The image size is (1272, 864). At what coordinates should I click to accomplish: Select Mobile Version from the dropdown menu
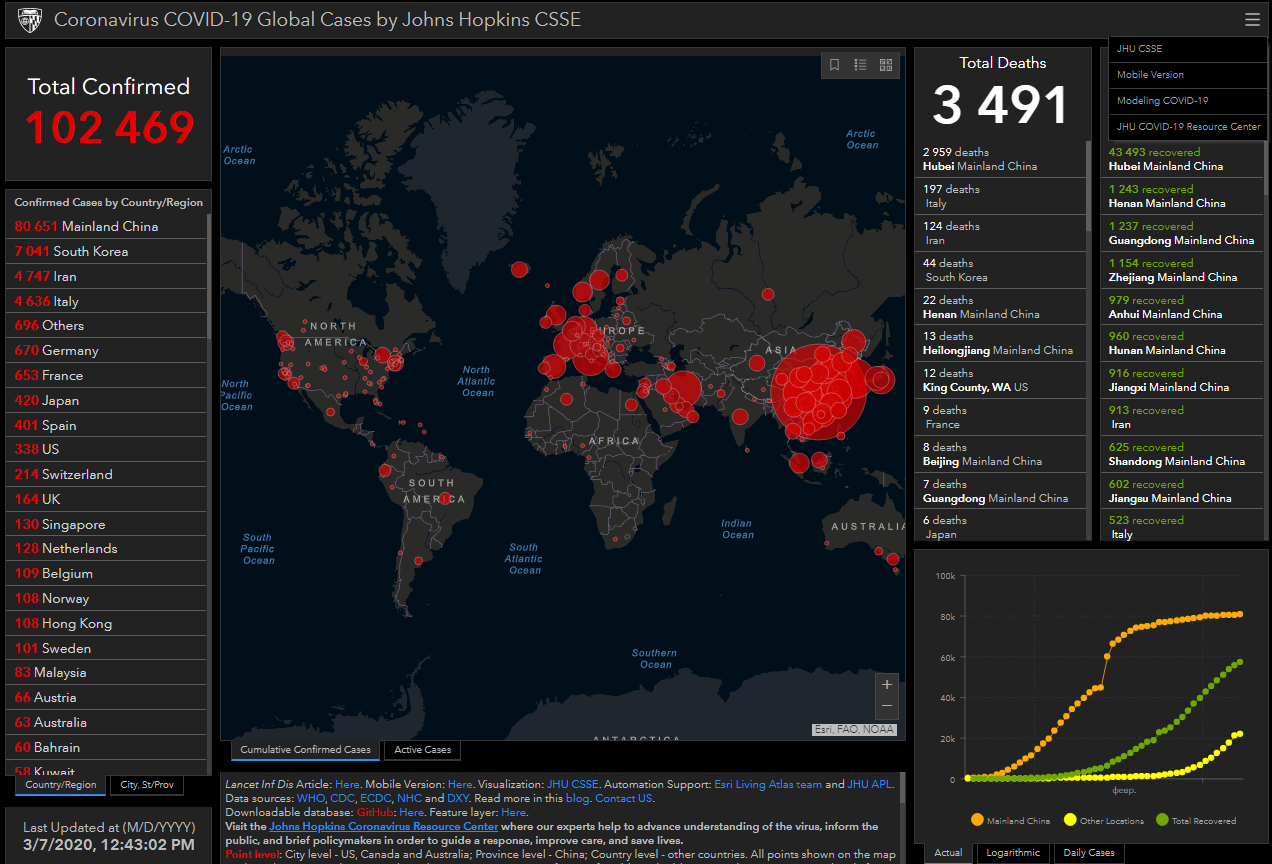[1150, 75]
